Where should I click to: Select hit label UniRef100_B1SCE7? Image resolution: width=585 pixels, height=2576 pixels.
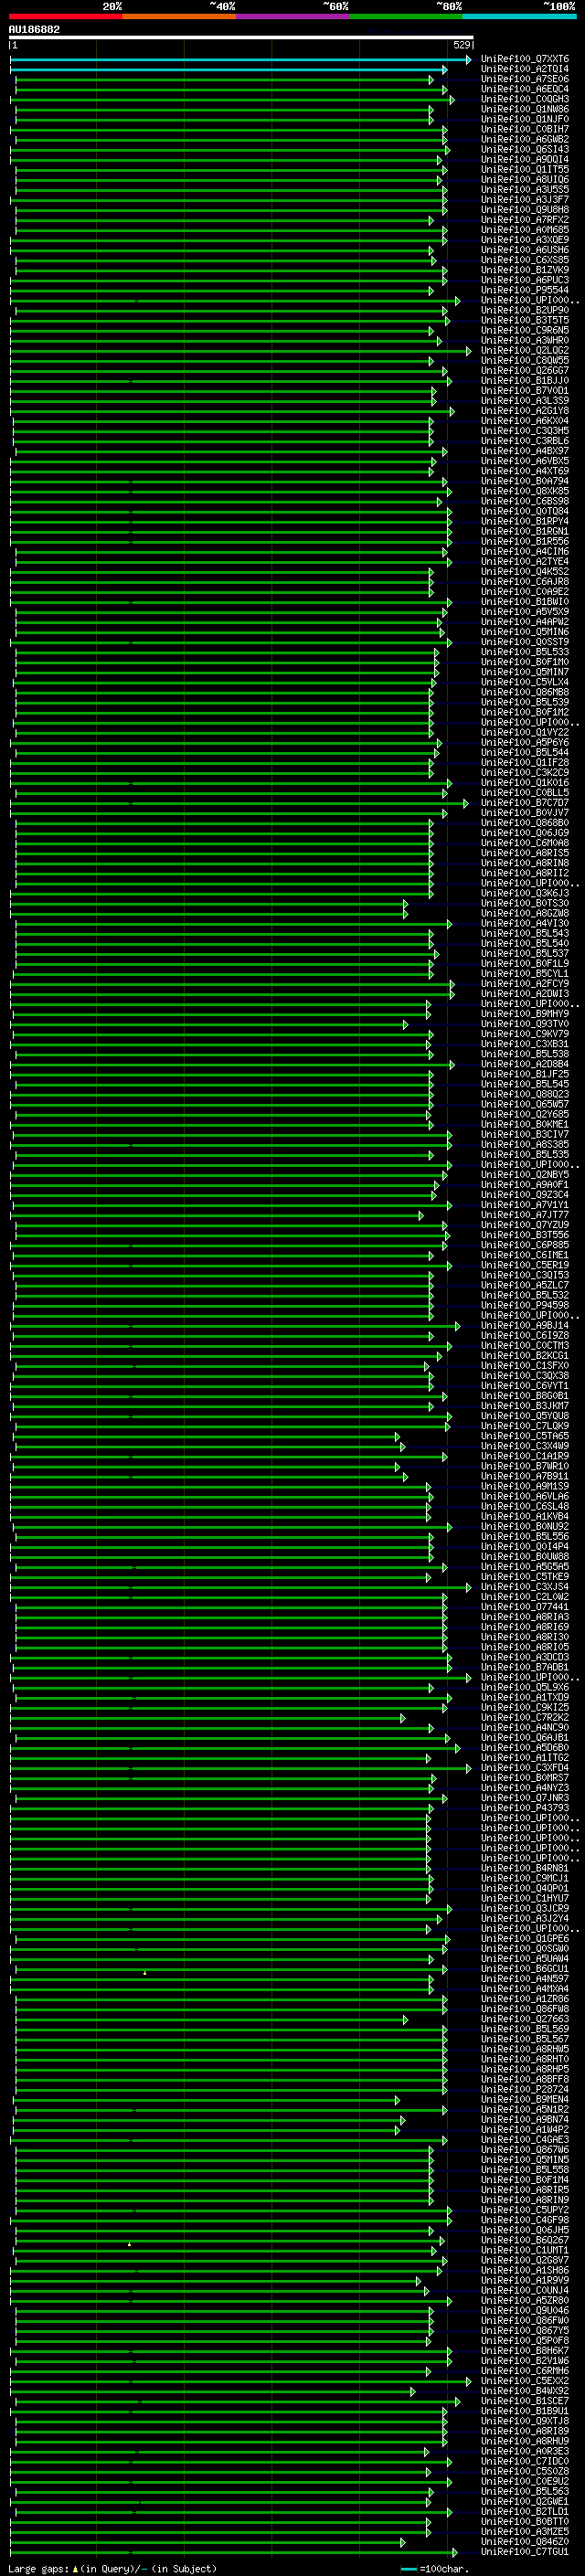(x=525, y=2401)
